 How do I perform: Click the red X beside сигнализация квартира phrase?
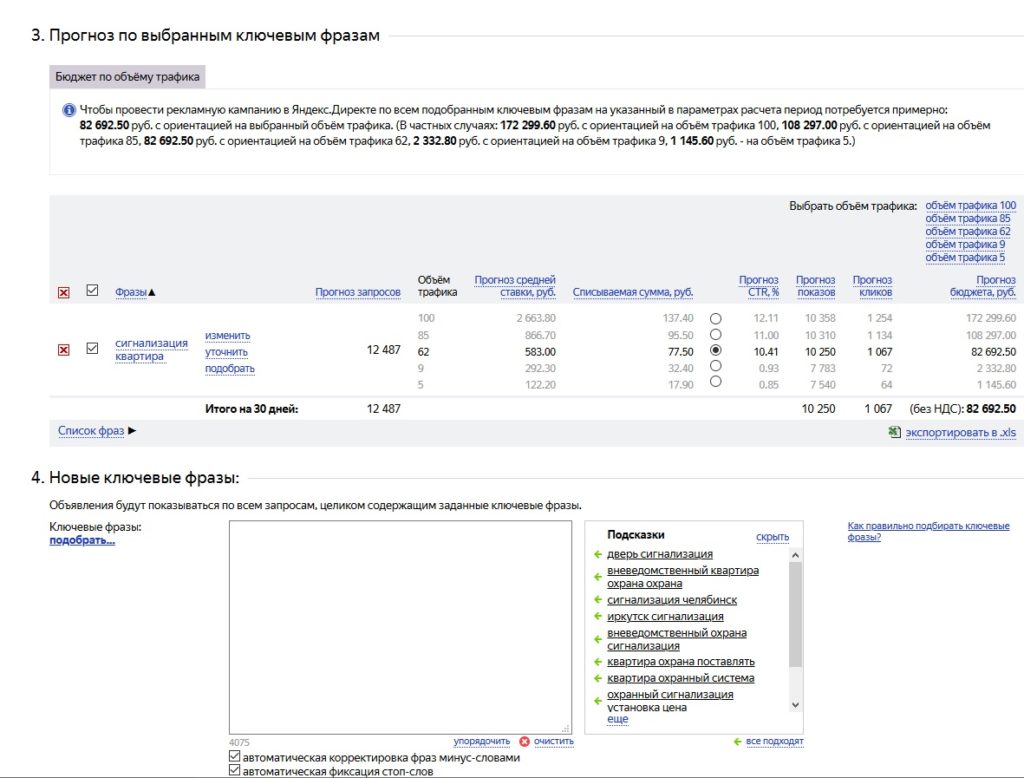click(63, 349)
